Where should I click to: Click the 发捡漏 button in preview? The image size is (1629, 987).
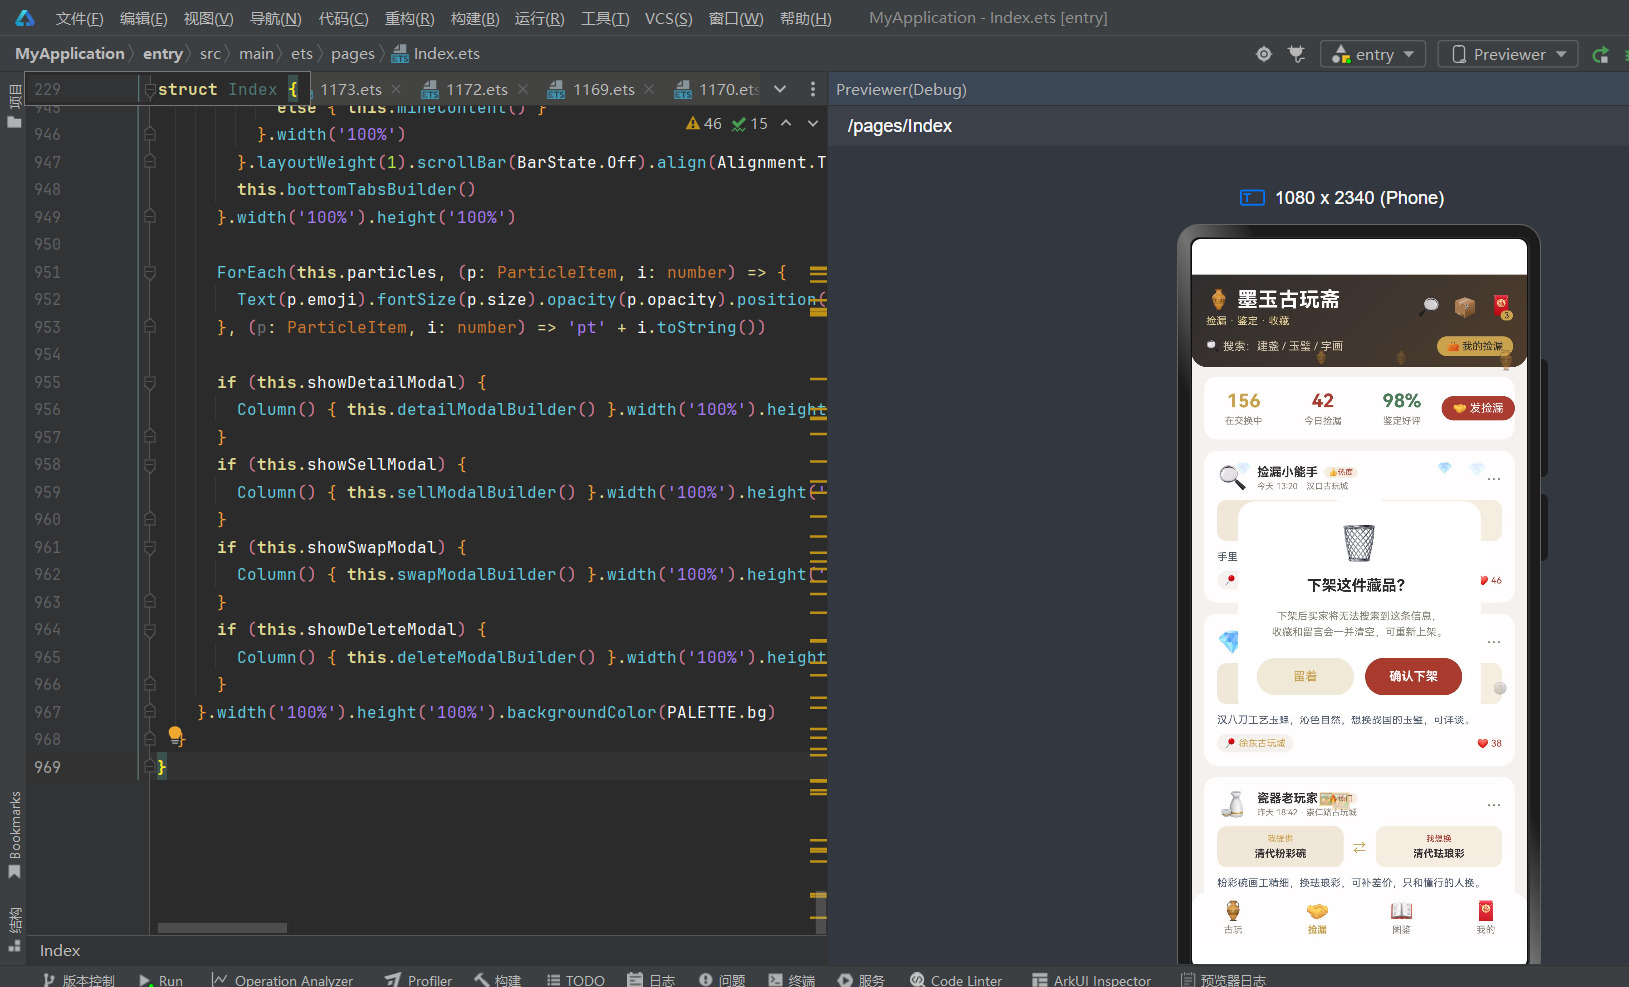point(1478,408)
